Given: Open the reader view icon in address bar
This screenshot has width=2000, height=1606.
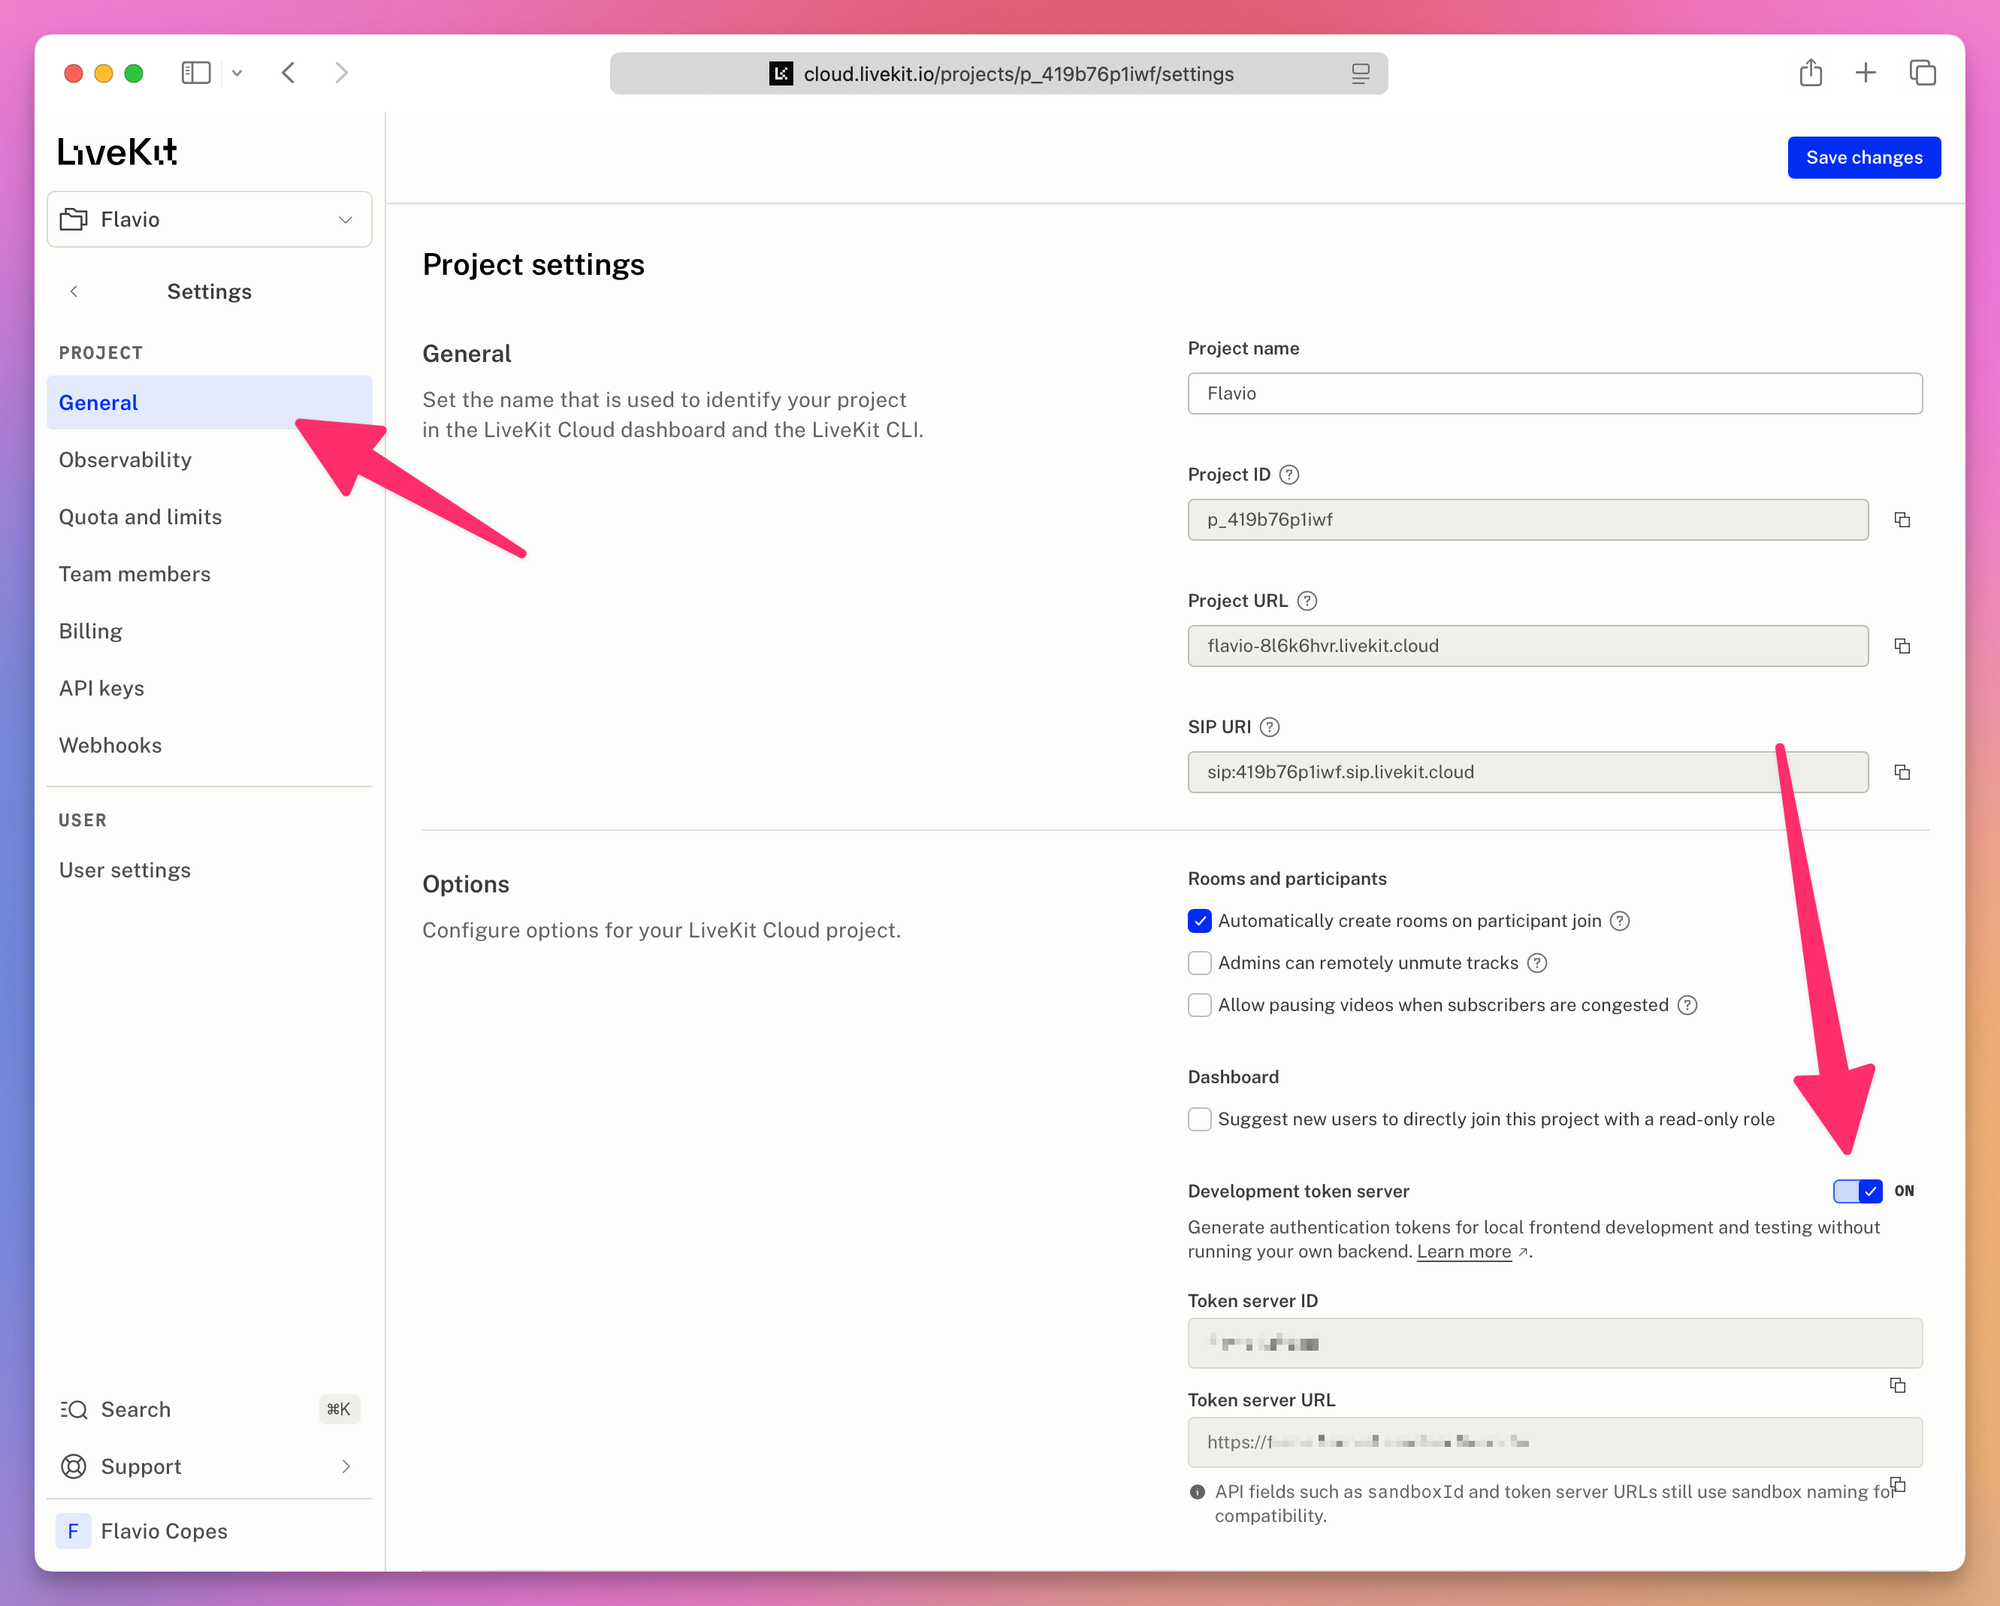Looking at the screenshot, I should point(1360,74).
